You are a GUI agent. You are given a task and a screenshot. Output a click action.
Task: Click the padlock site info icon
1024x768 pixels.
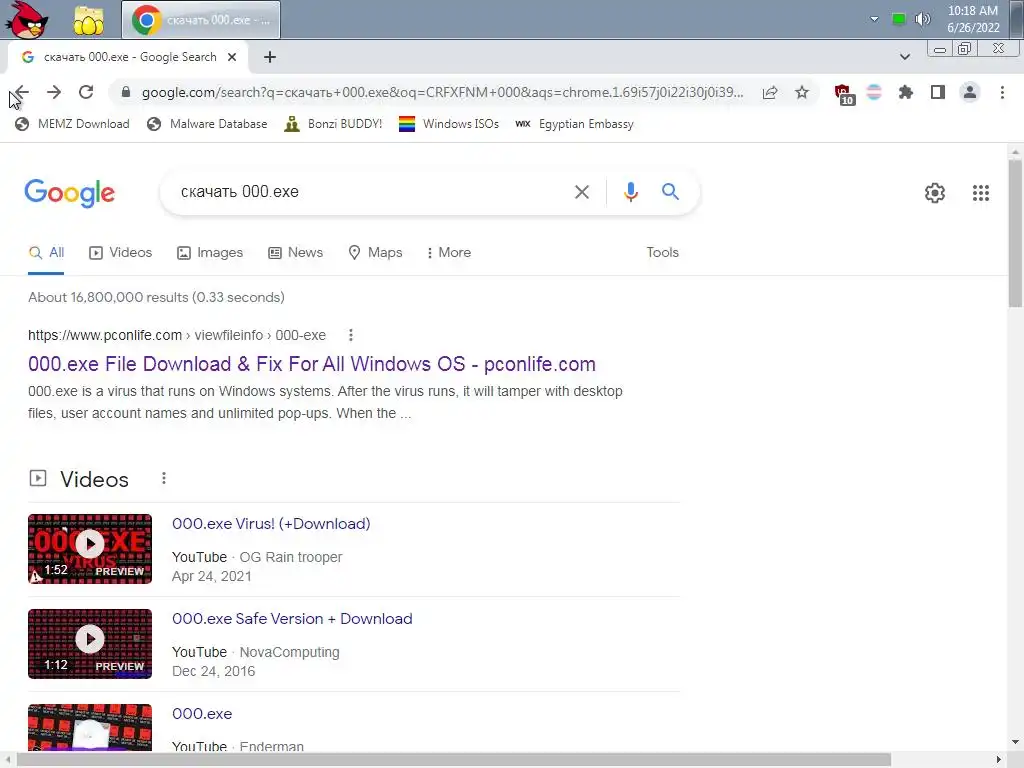tap(126, 92)
